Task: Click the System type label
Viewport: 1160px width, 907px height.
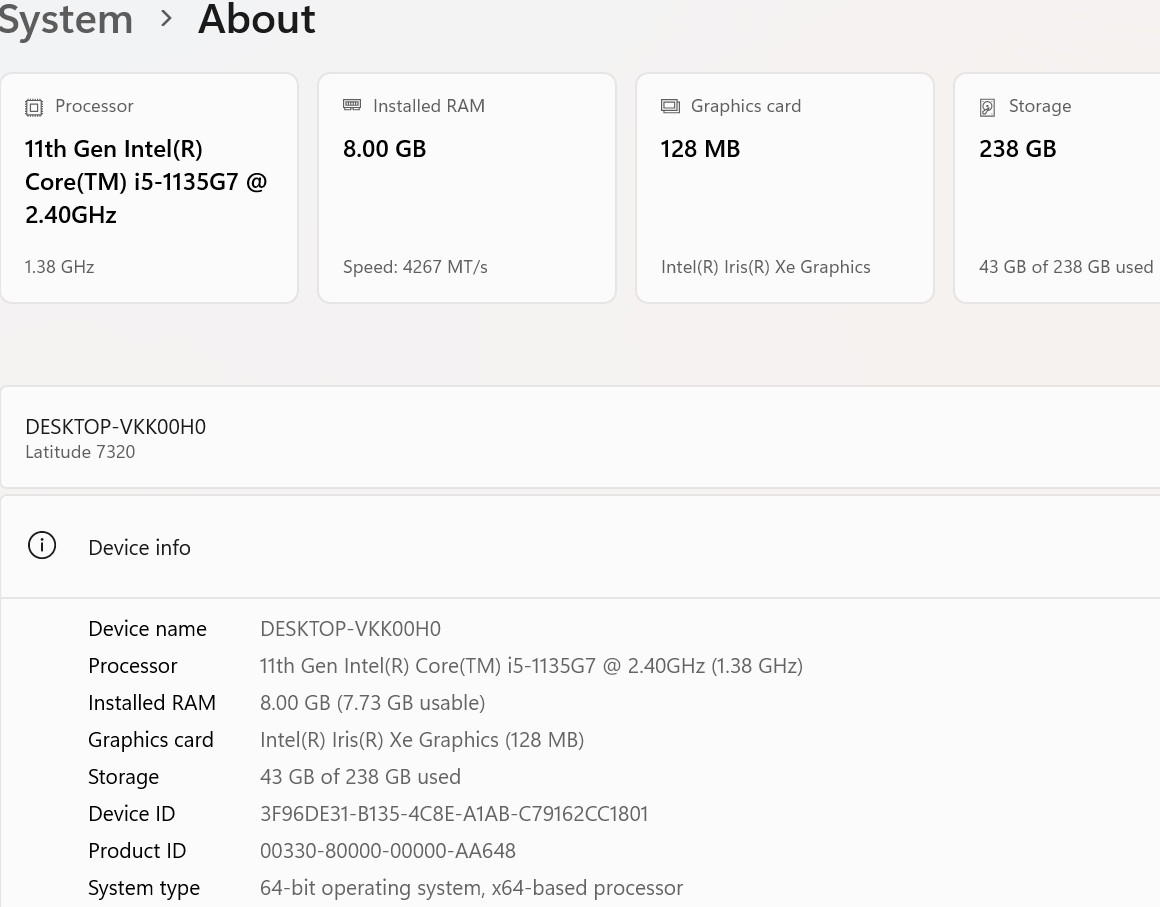Action: tap(144, 888)
